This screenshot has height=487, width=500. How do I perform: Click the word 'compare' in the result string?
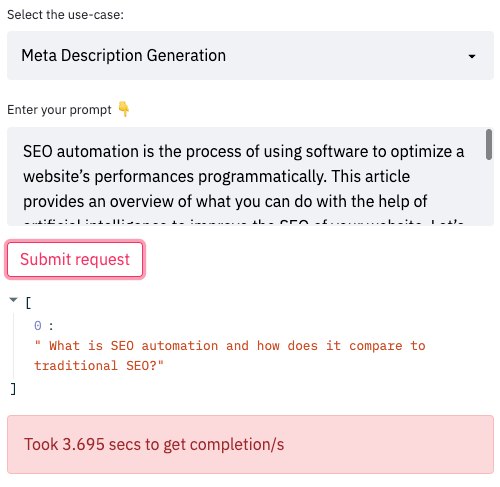coord(376,346)
